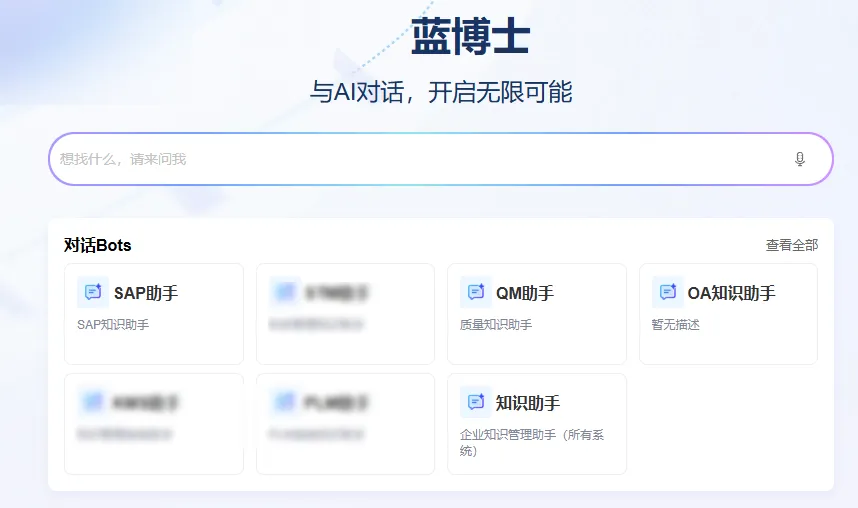Viewport: 858px width, 508px height.
Task: Click the blurred bot icon below SAP助手 card
Action: [x=93, y=403]
